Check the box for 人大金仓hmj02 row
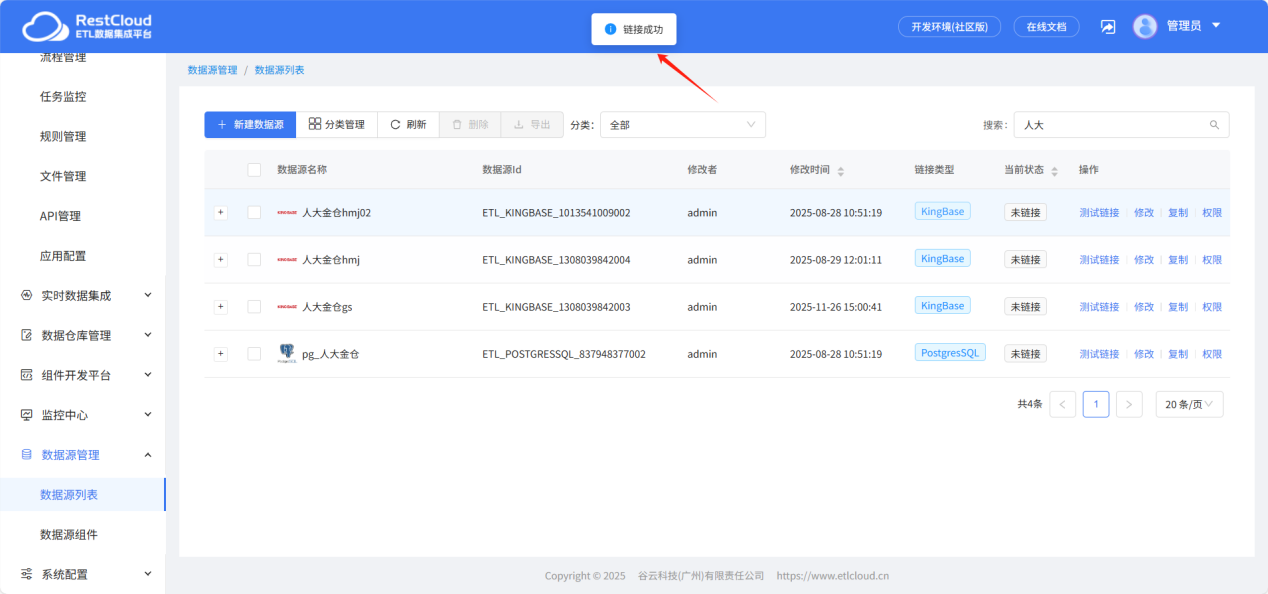 [x=254, y=213]
